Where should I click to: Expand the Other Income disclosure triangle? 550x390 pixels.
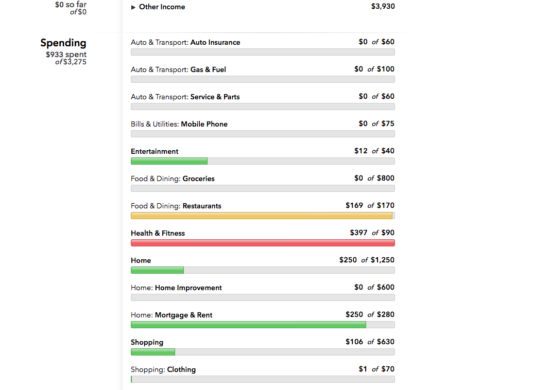tap(133, 7)
